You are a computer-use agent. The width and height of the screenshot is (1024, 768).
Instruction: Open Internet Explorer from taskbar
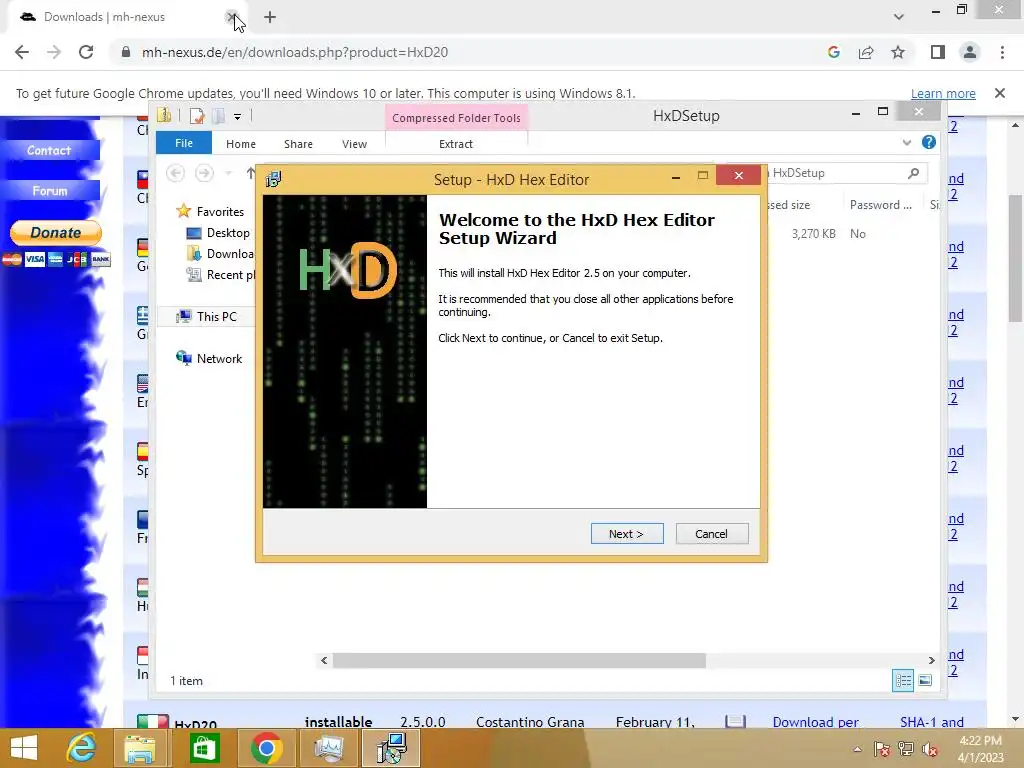point(82,748)
